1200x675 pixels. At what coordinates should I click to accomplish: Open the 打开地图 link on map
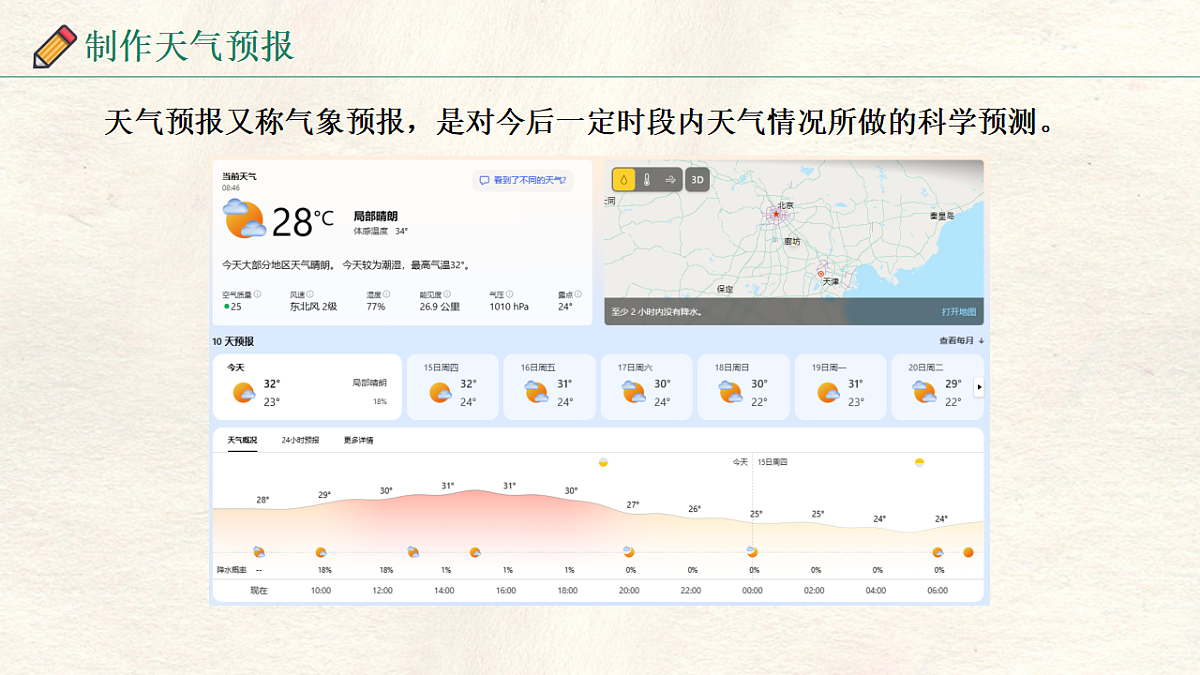959,312
